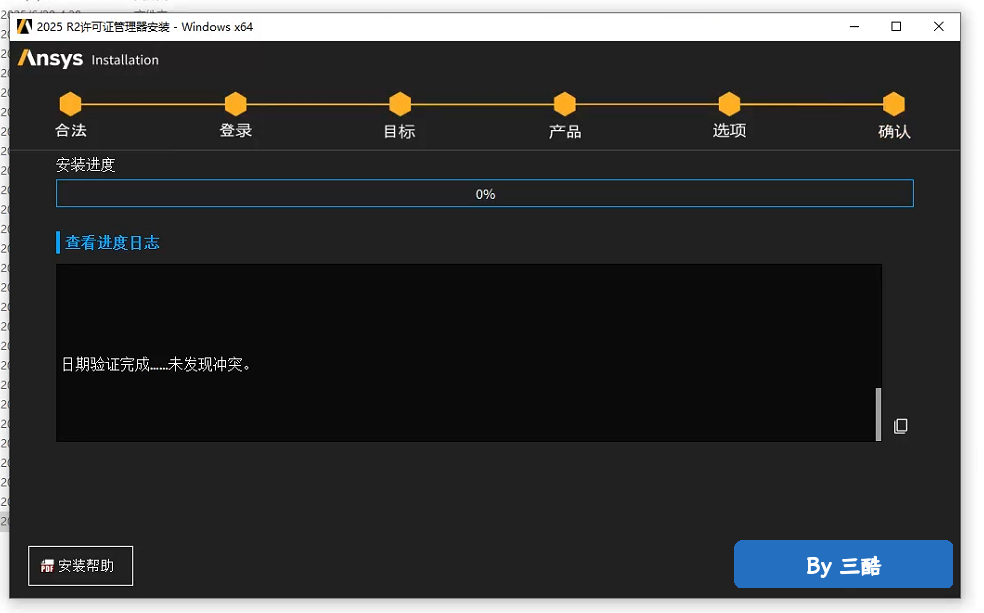Click the log line 日期验证完成……未发现冲突。
This screenshot has width=984, height=613.
click(x=156, y=365)
